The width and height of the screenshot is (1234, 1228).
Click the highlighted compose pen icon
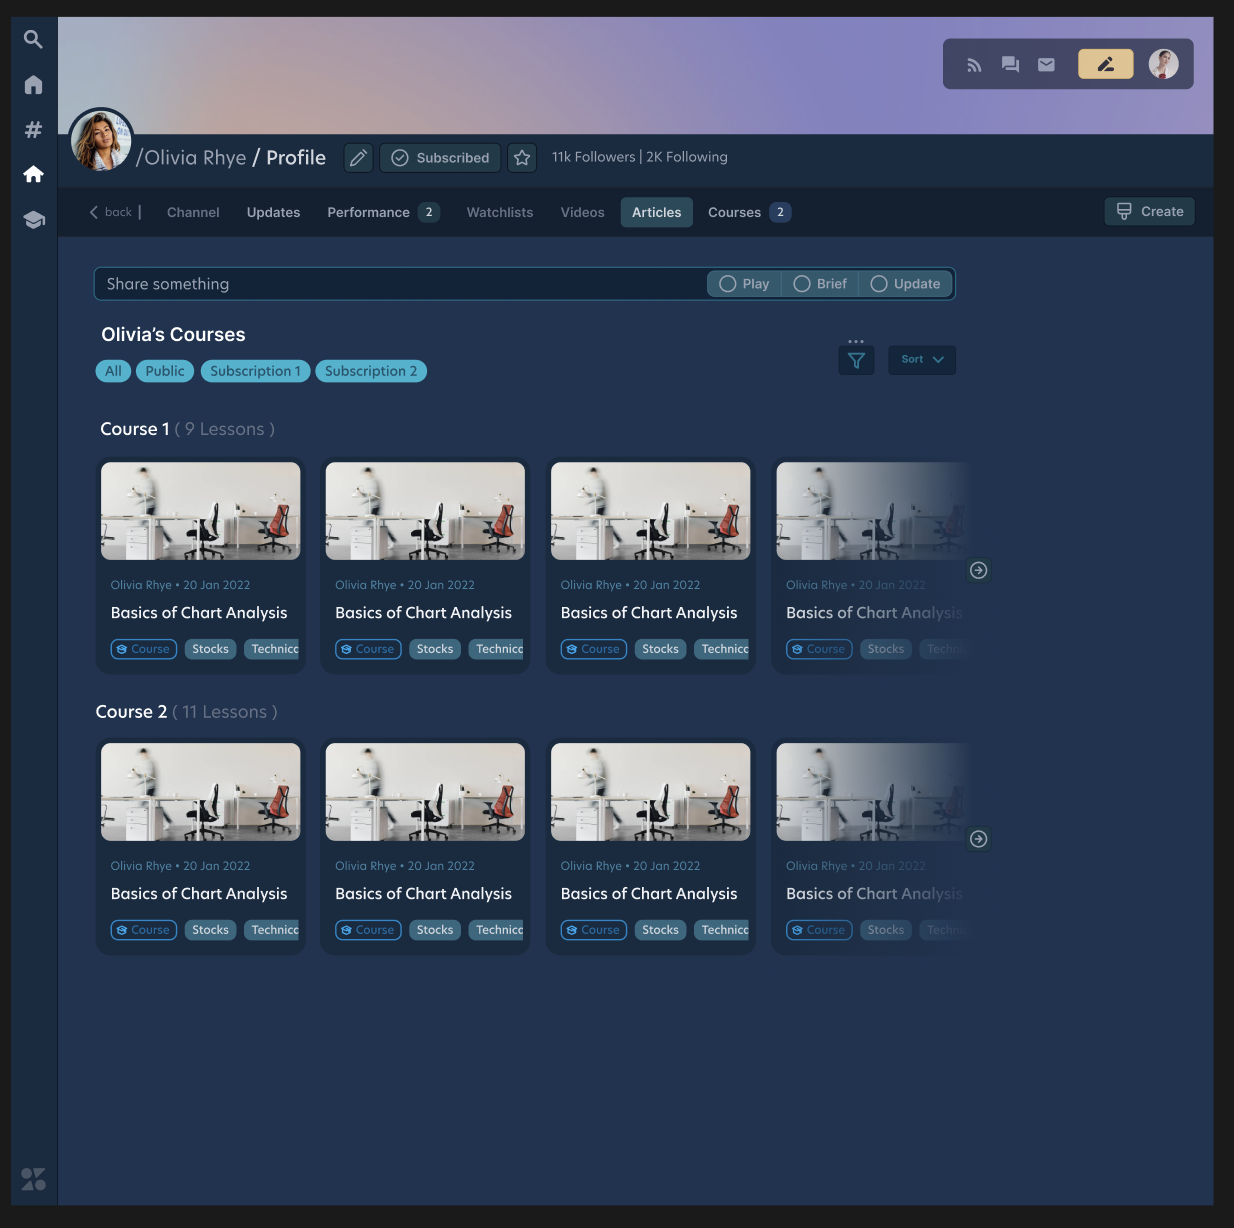[x=1105, y=64]
